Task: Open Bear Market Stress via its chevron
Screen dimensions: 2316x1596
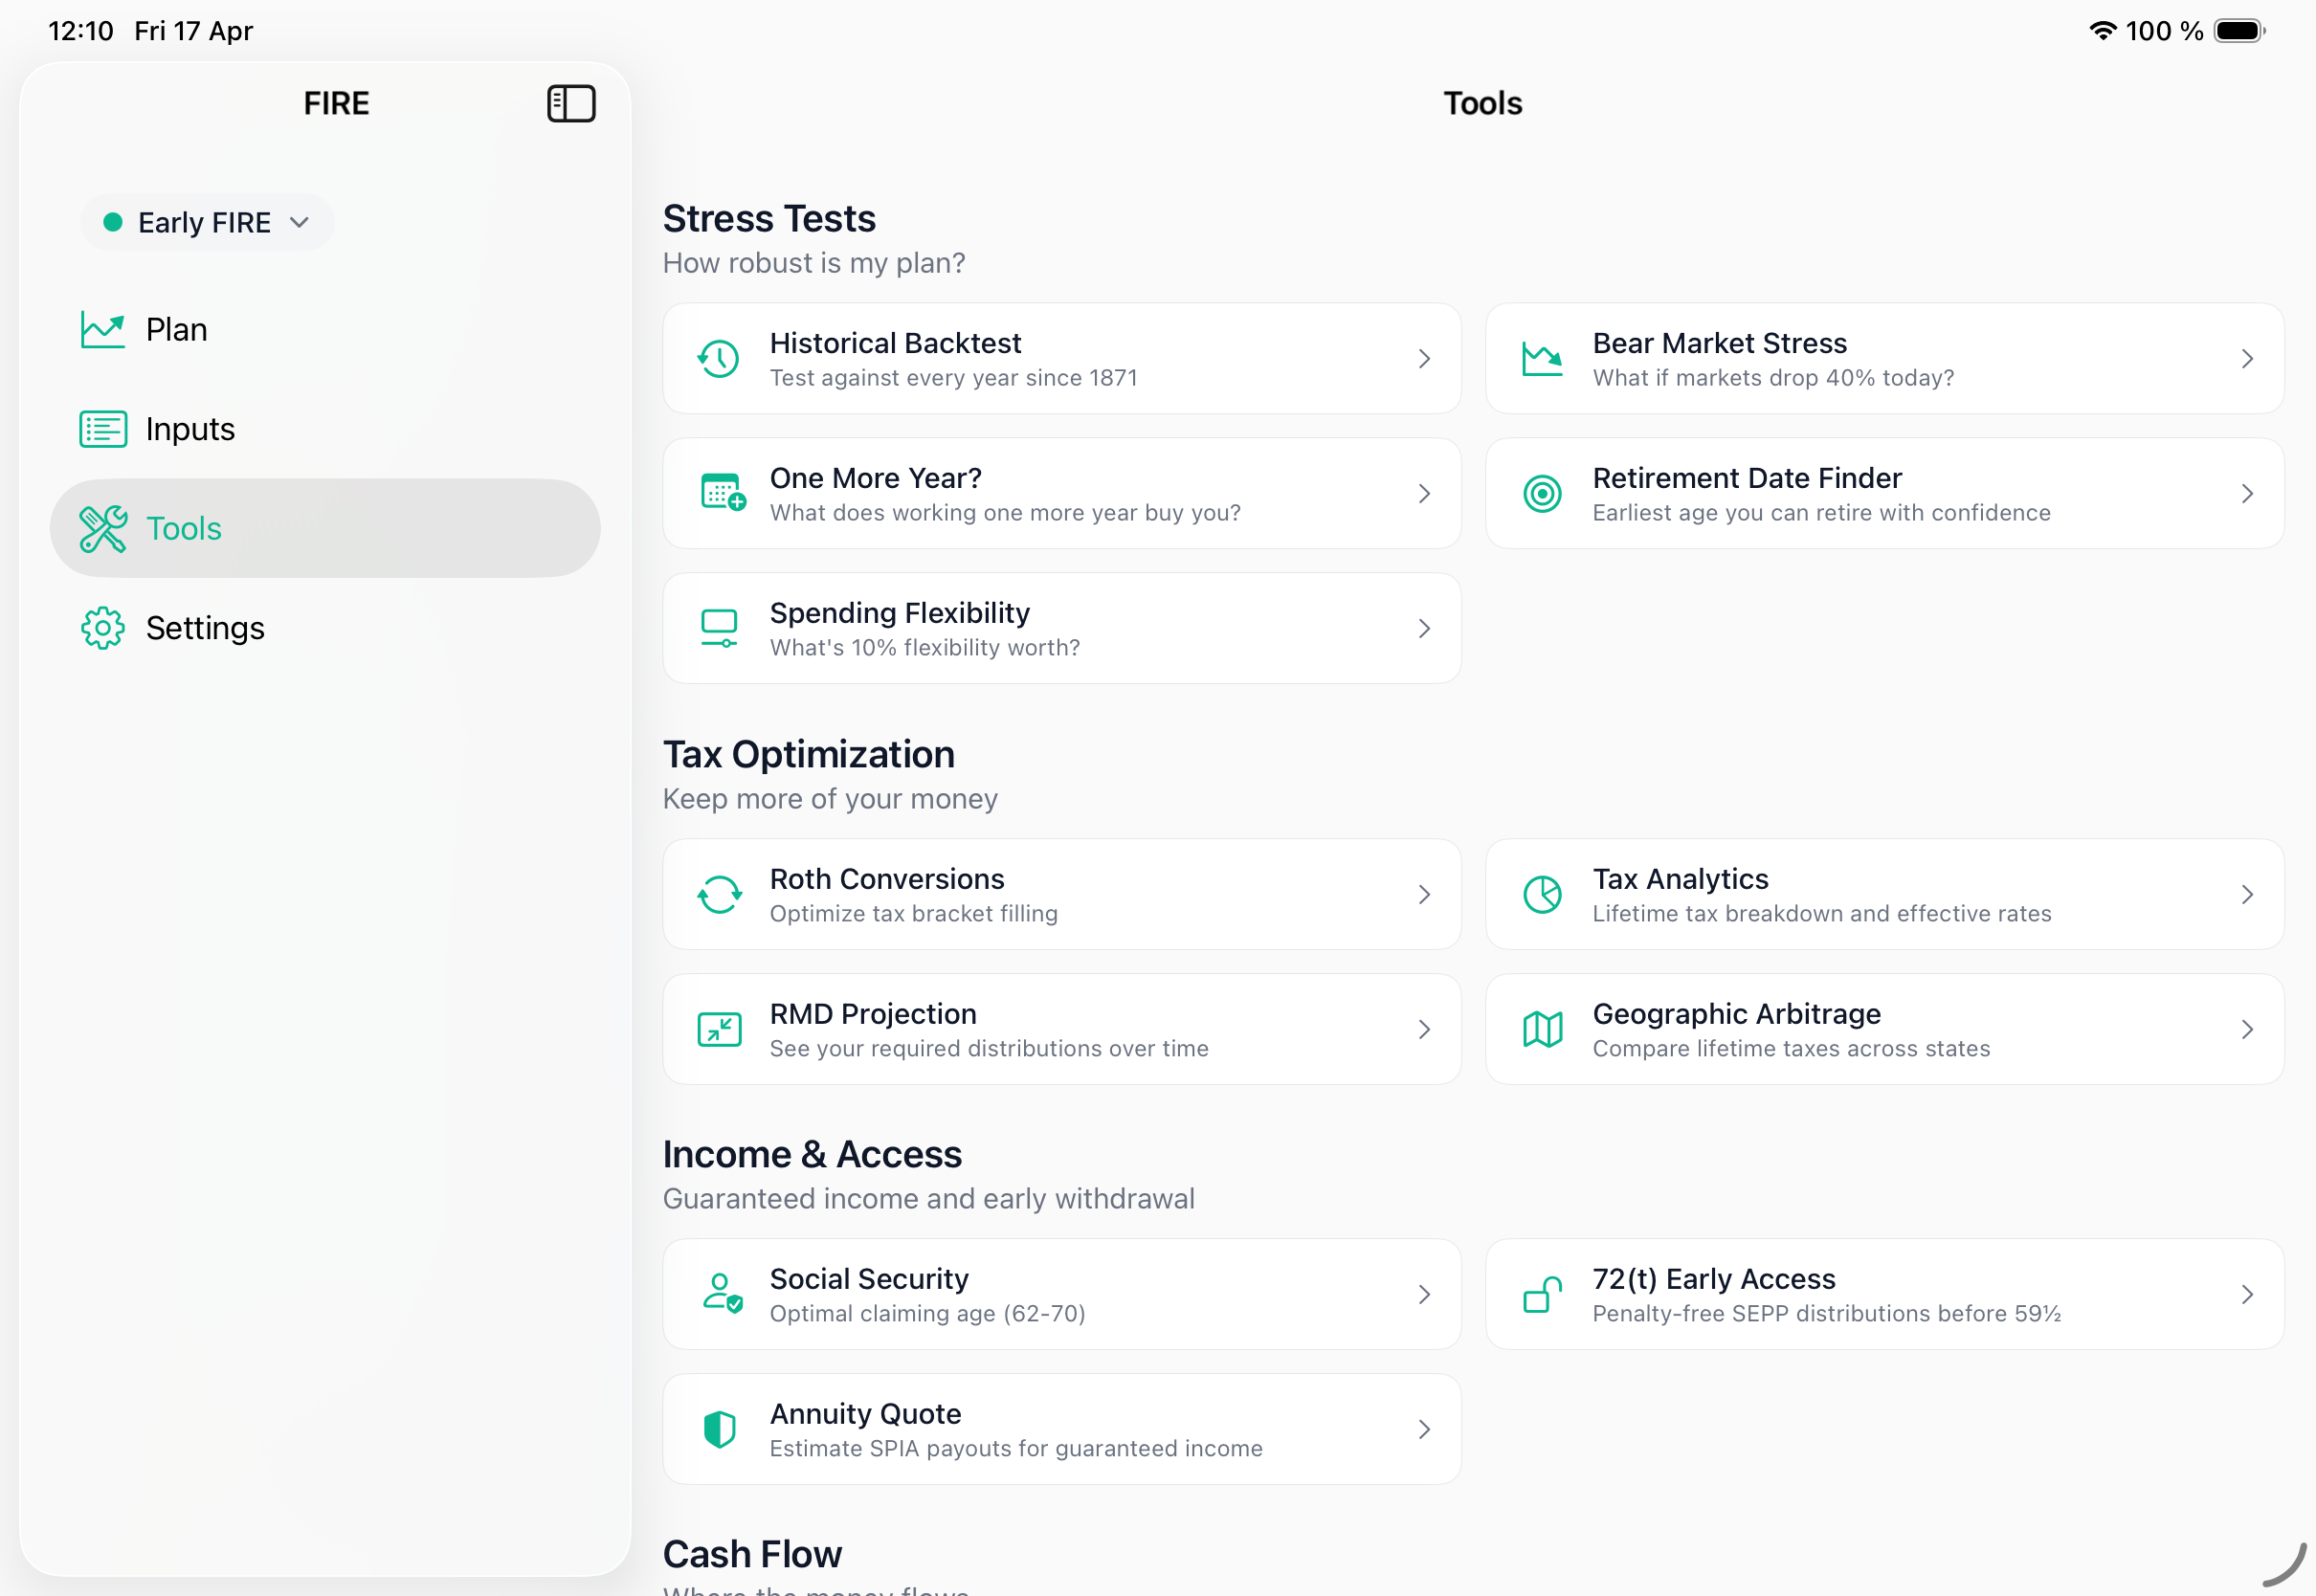Action: point(2247,359)
